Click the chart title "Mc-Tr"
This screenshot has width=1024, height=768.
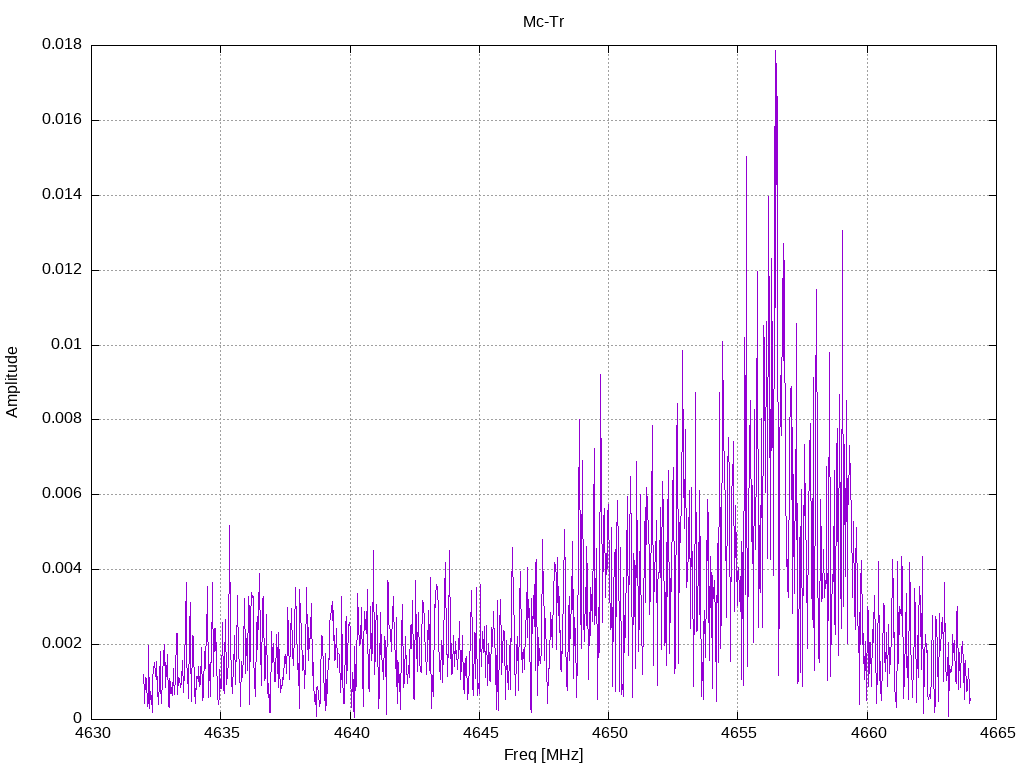coord(543,21)
